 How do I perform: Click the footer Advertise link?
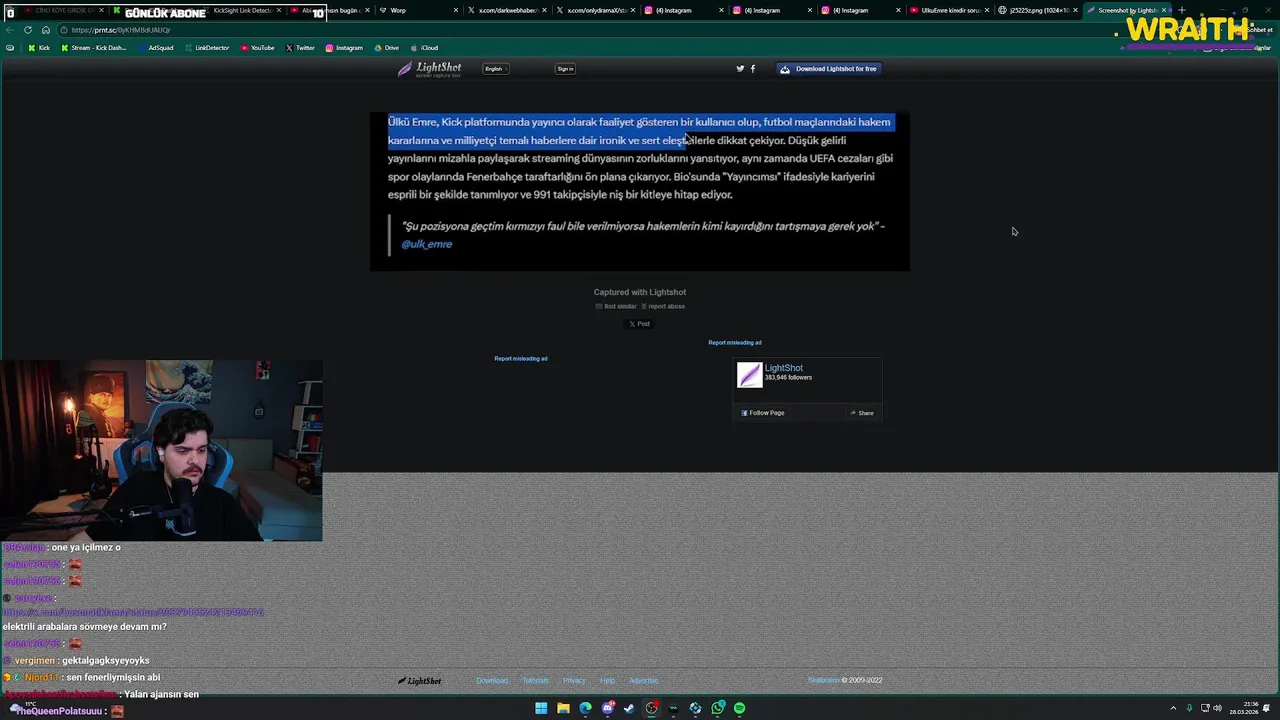tap(643, 681)
